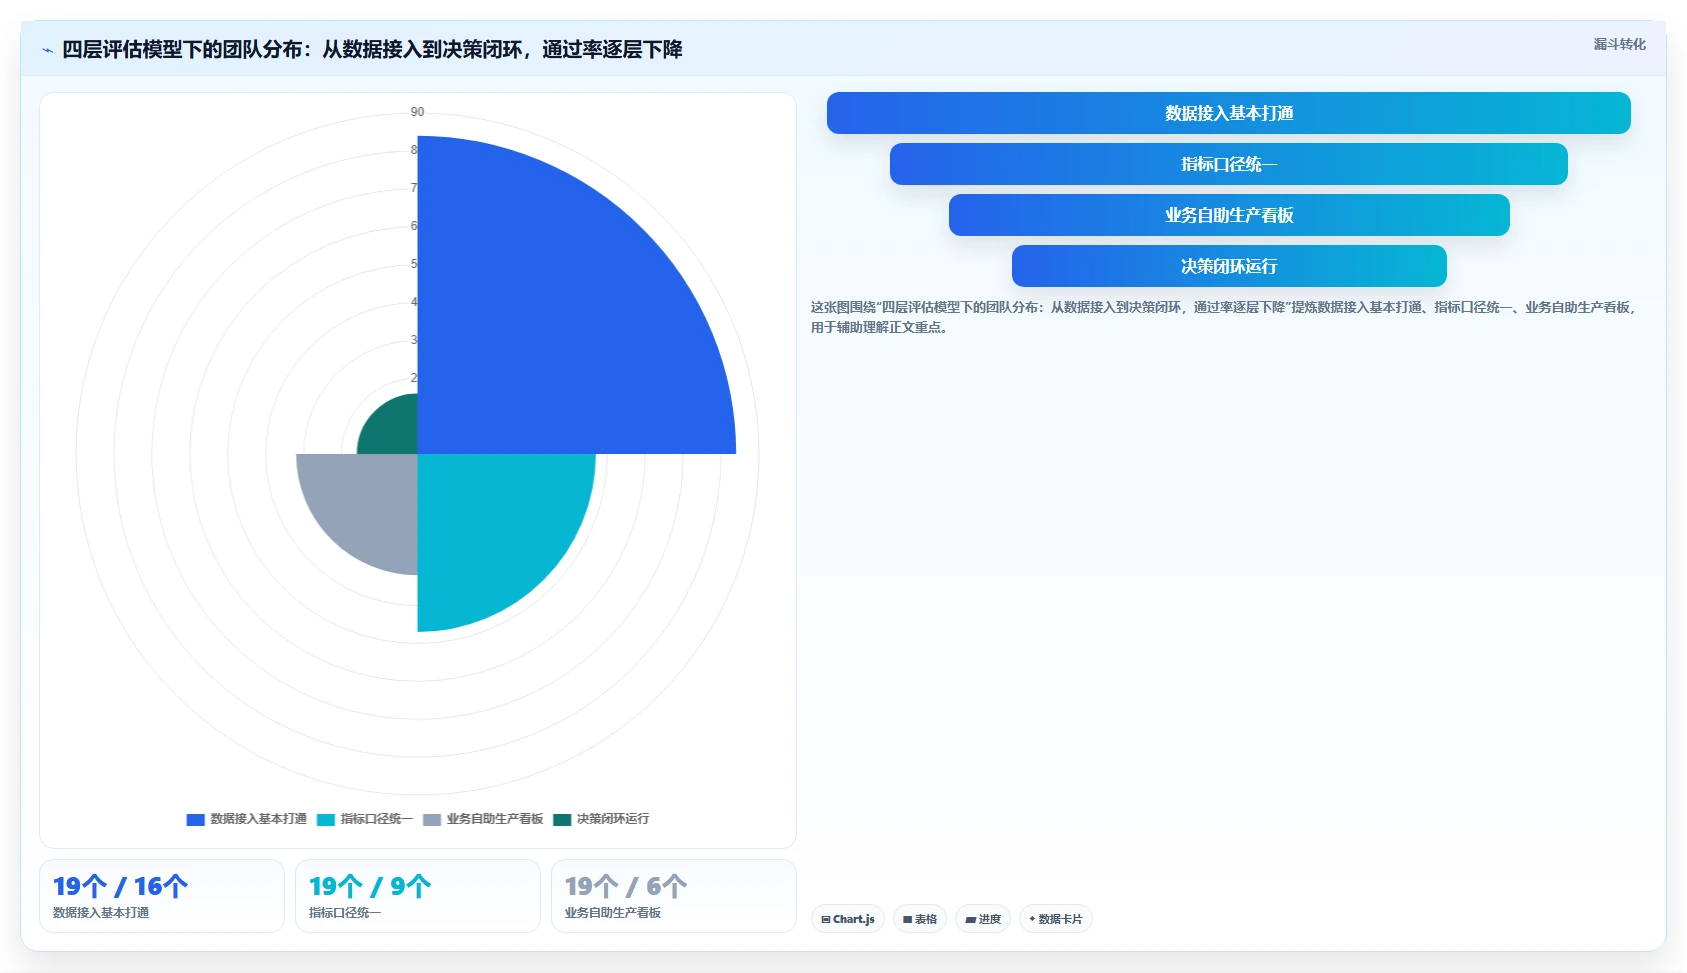Open the 19个 / 16个 stat card

162,896
